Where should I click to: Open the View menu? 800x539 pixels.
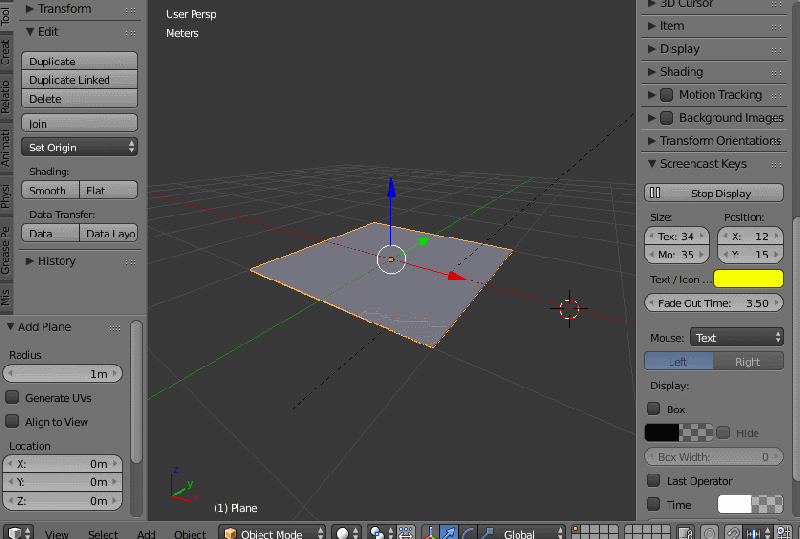(x=57, y=534)
